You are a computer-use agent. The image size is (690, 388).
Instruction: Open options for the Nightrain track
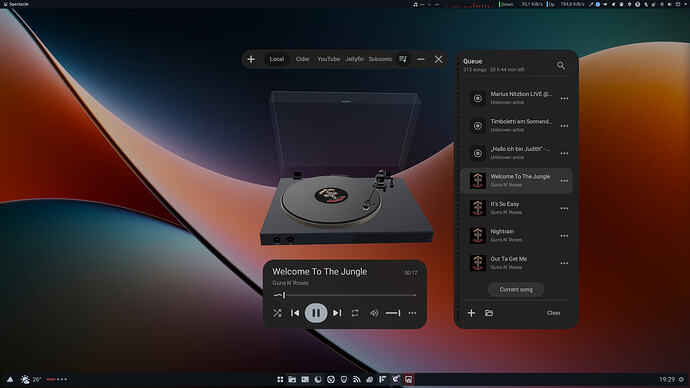click(564, 236)
